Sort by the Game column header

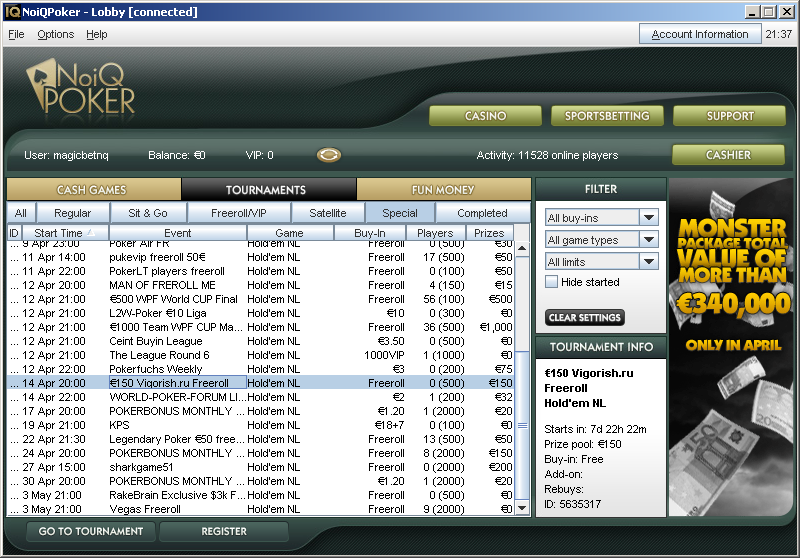click(x=290, y=233)
